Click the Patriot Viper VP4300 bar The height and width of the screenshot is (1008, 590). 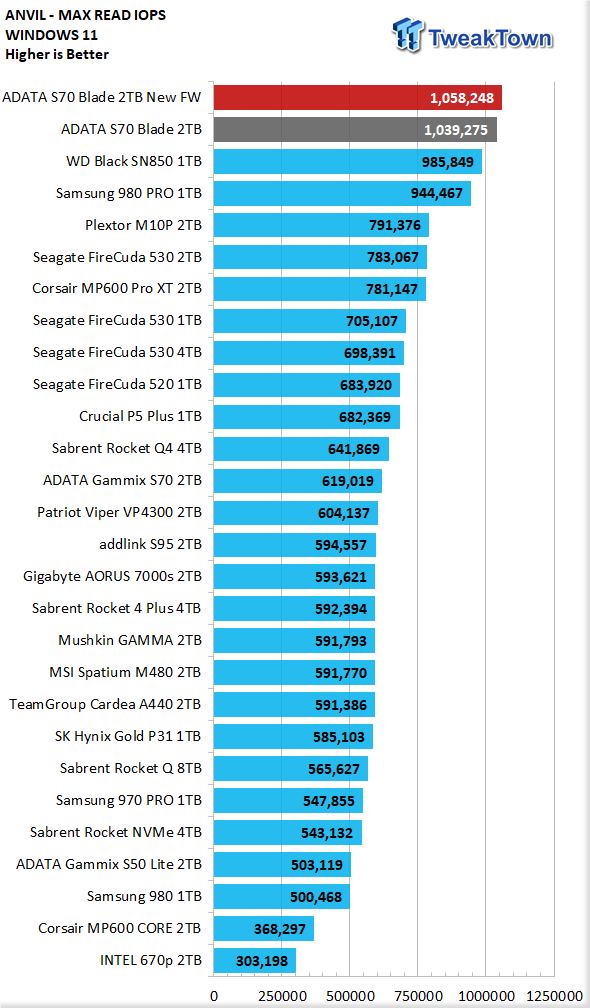[x=296, y=513]
